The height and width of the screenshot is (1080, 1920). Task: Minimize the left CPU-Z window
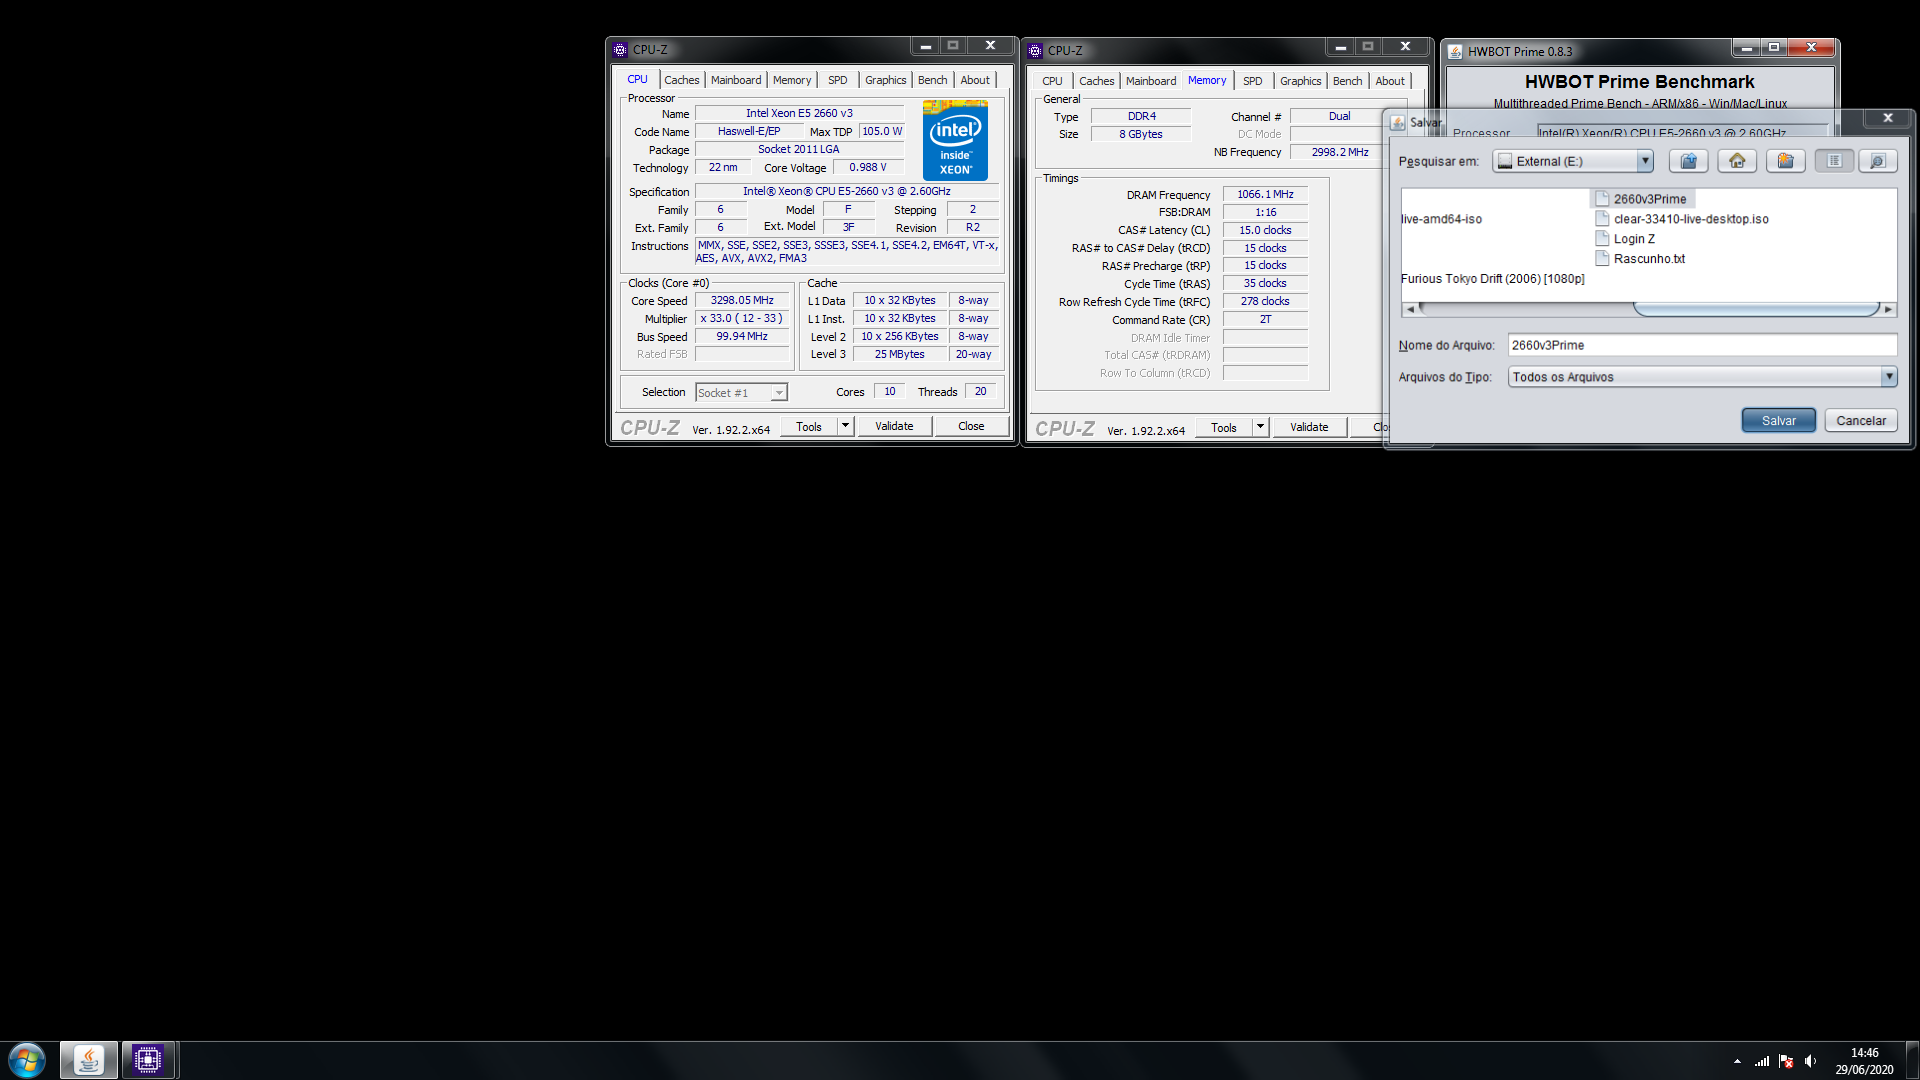[x=925, y=46]
